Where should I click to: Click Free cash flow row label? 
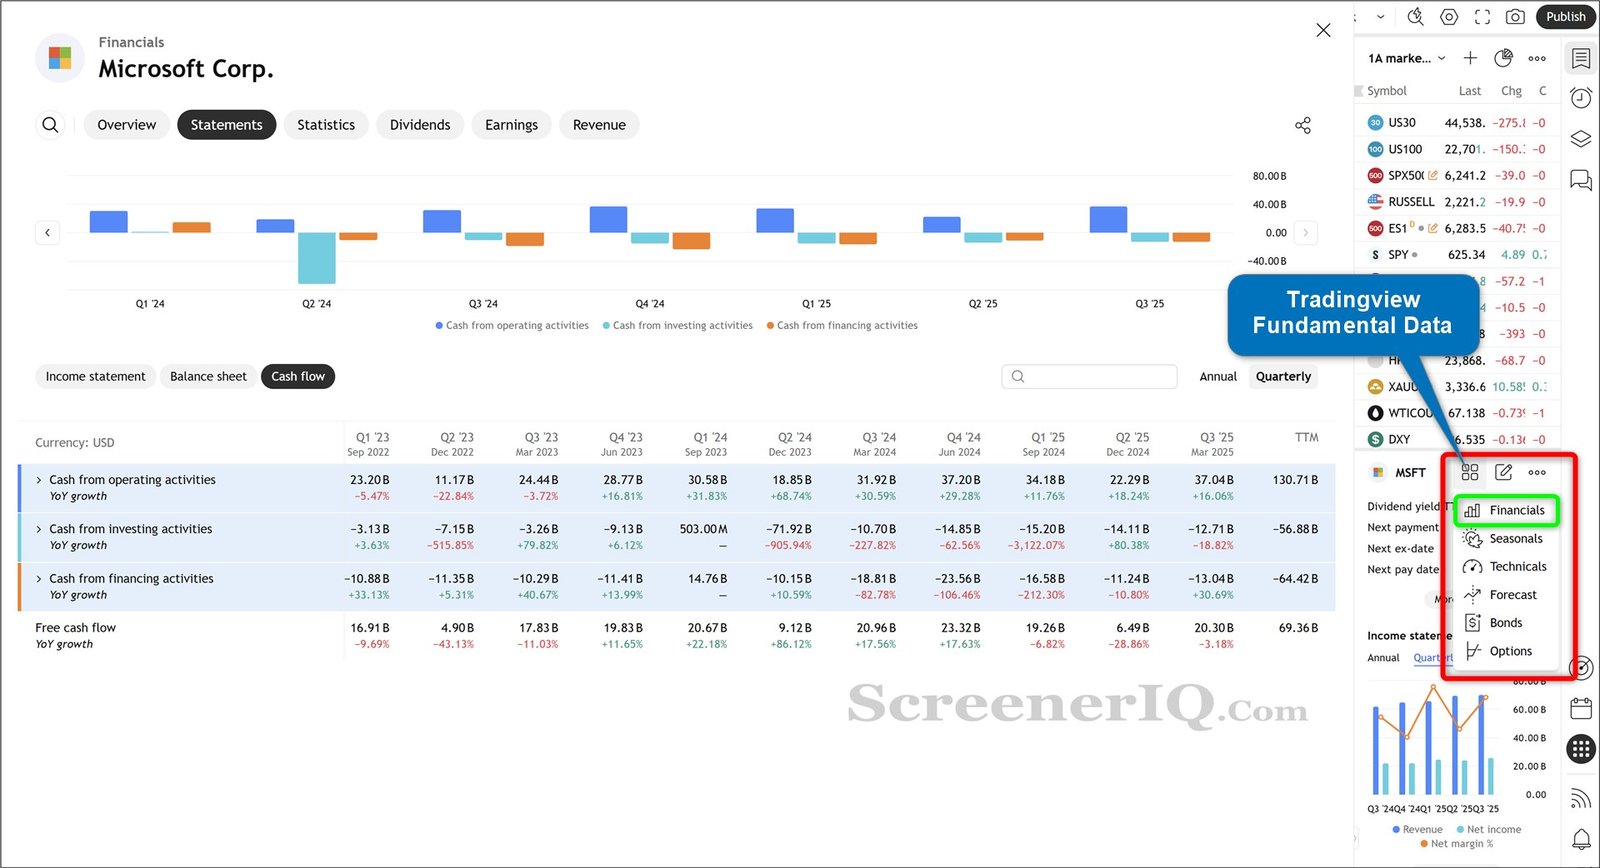pos(76,628)
